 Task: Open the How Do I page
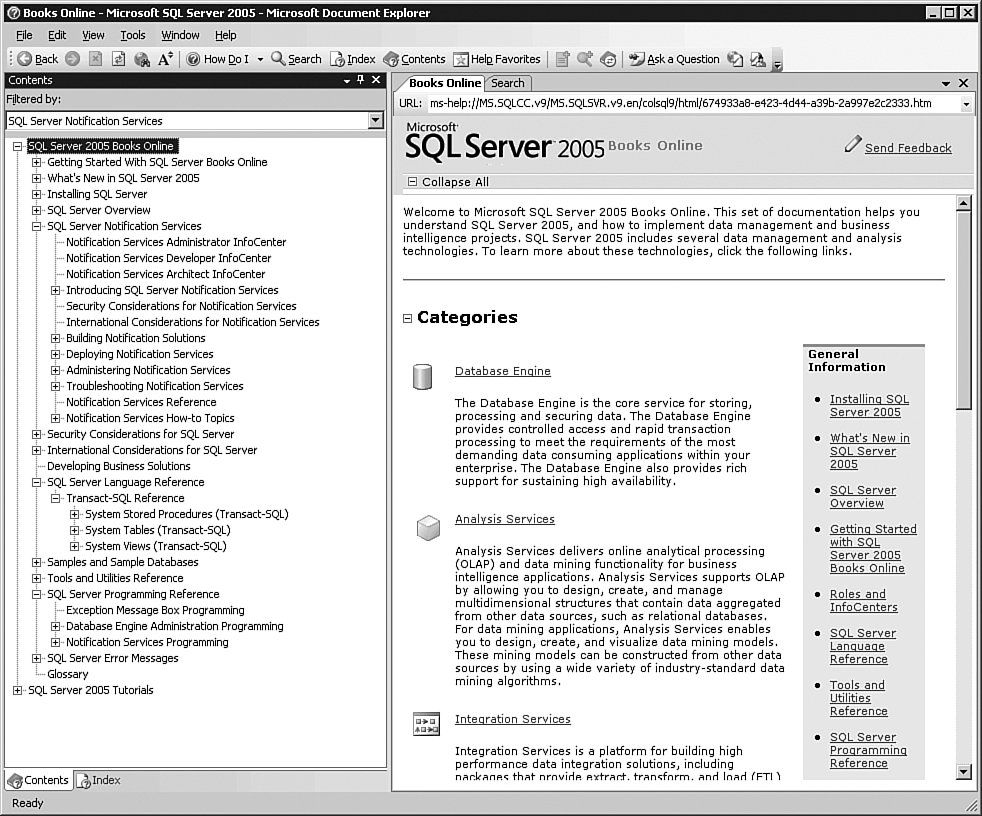pyautogui.click(x=218, y=59)
